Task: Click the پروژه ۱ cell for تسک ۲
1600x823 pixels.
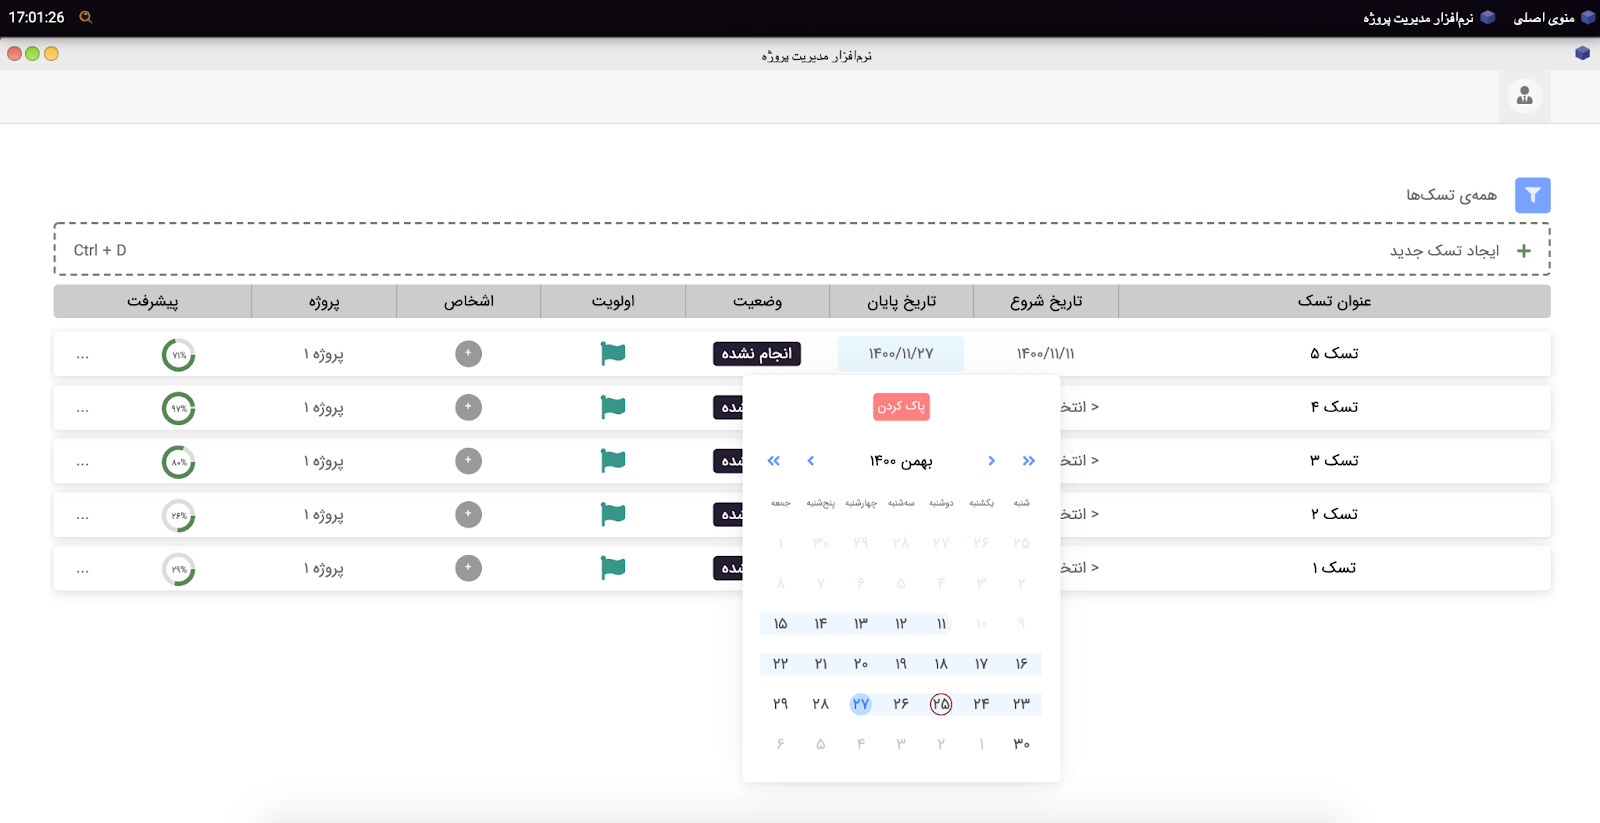Action: tap(324, 515)
